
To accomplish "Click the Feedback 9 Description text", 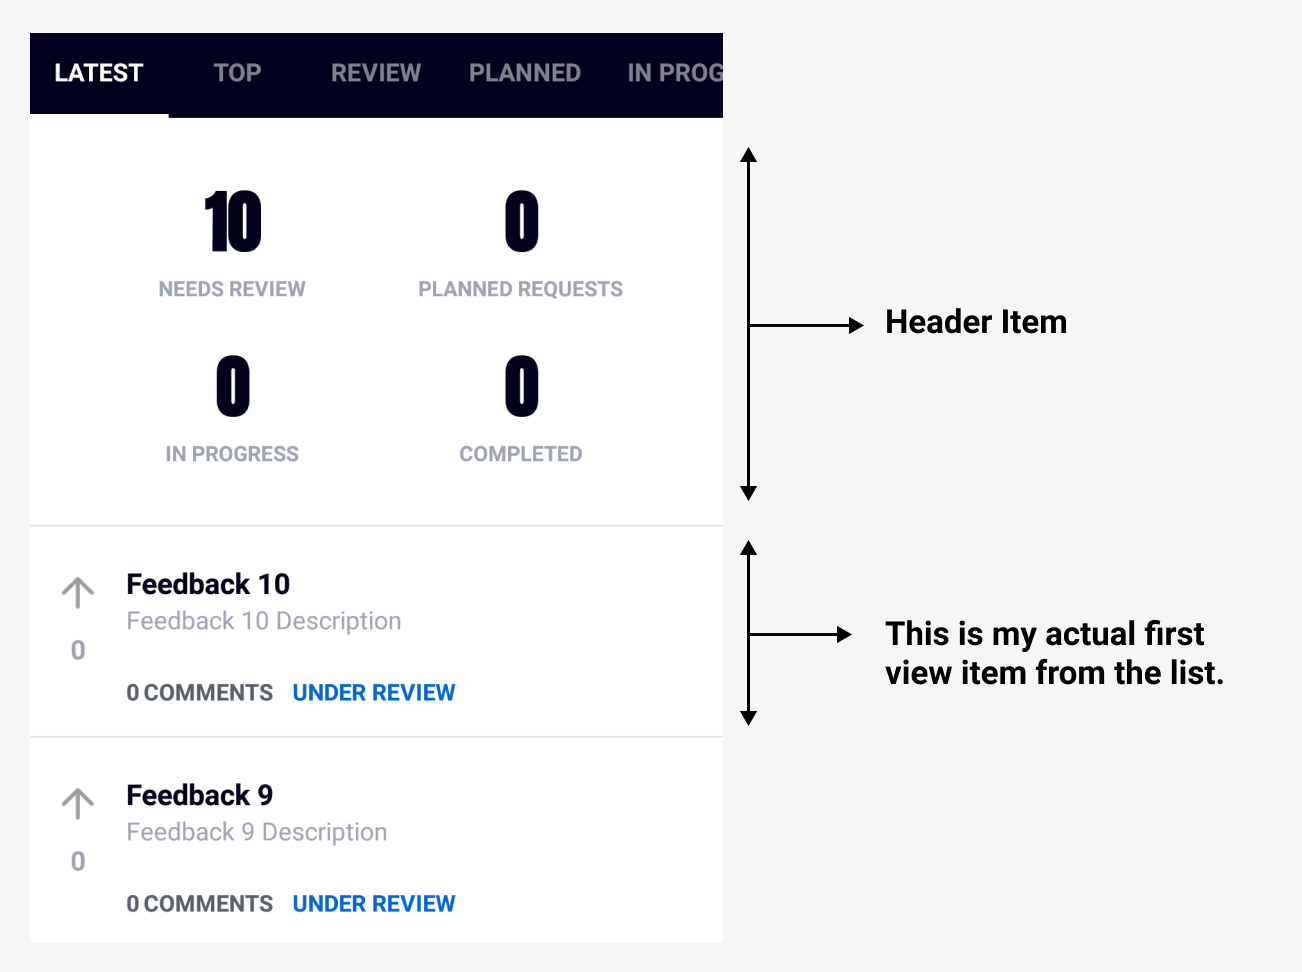I will 257,832.
